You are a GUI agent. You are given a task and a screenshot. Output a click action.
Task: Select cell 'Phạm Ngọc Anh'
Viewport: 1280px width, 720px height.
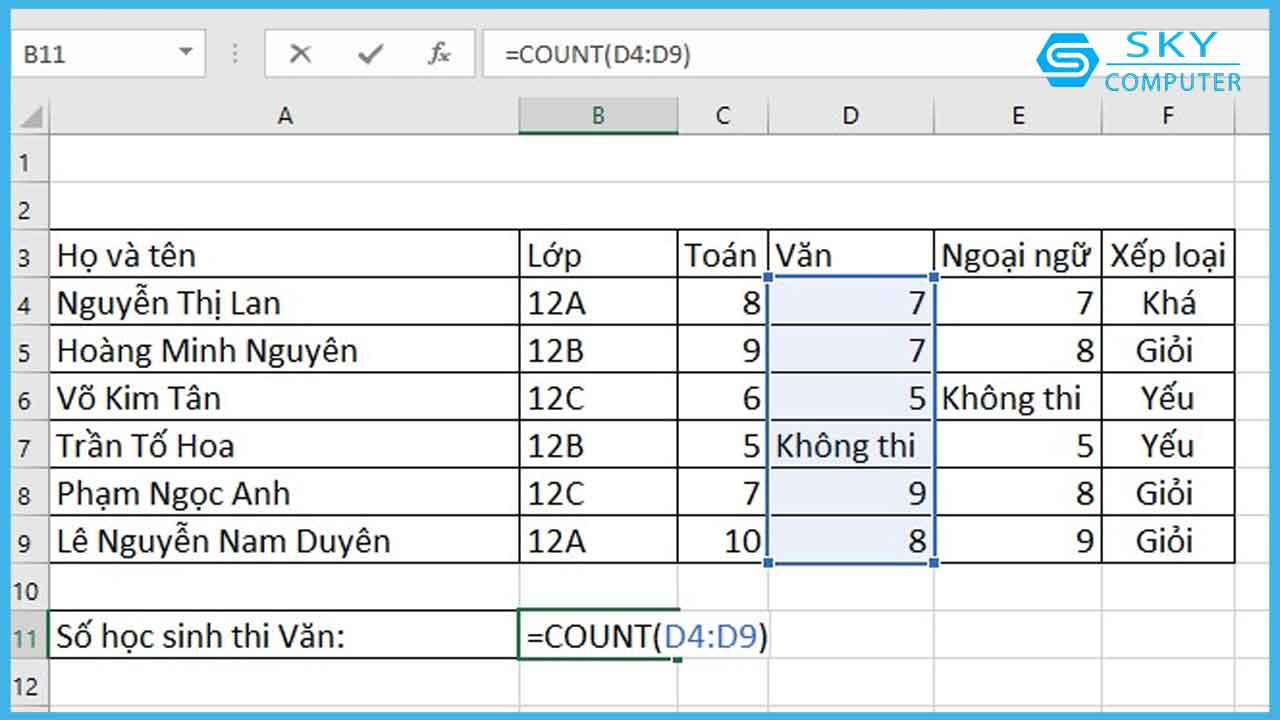tap(285, 494)
